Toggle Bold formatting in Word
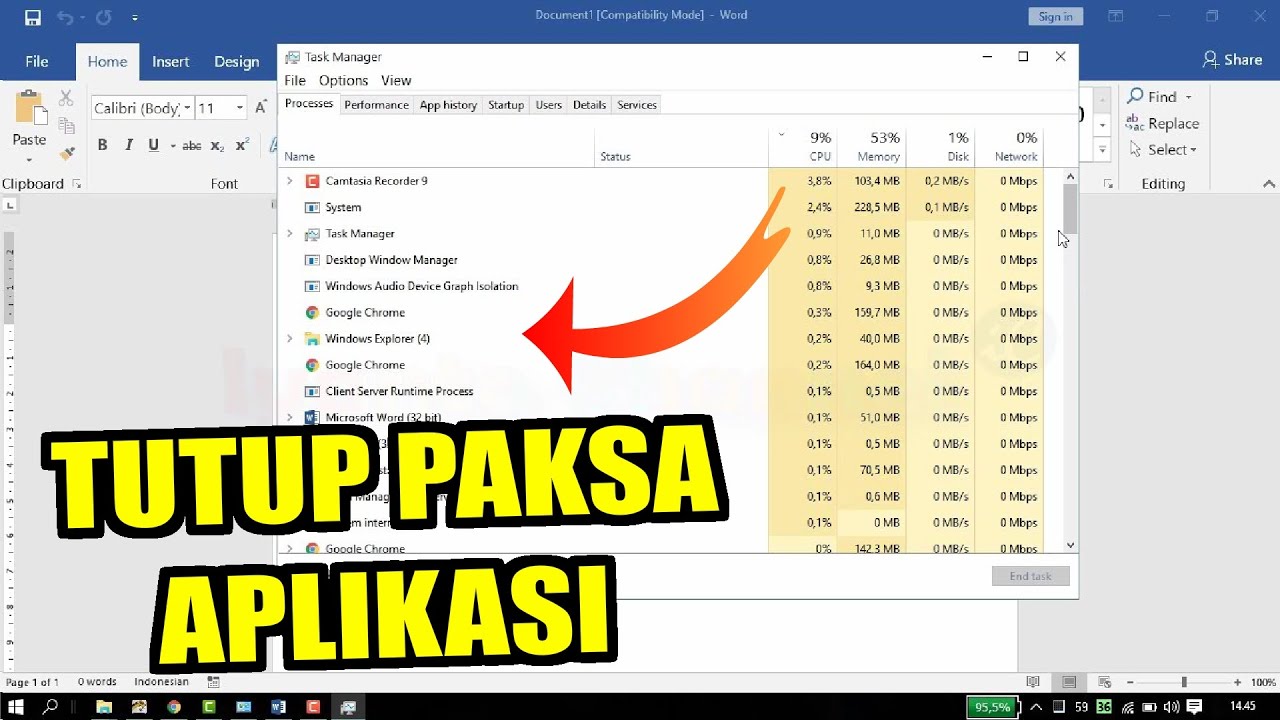1280x720 pixels. click(x=102, y=145)
